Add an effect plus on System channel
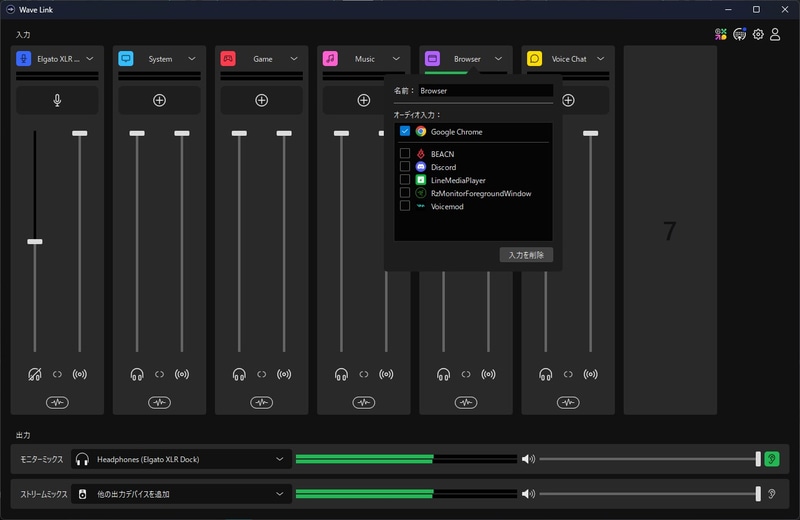Image resolution: width=800 pixels, height=520 pixels. point(159,100)
